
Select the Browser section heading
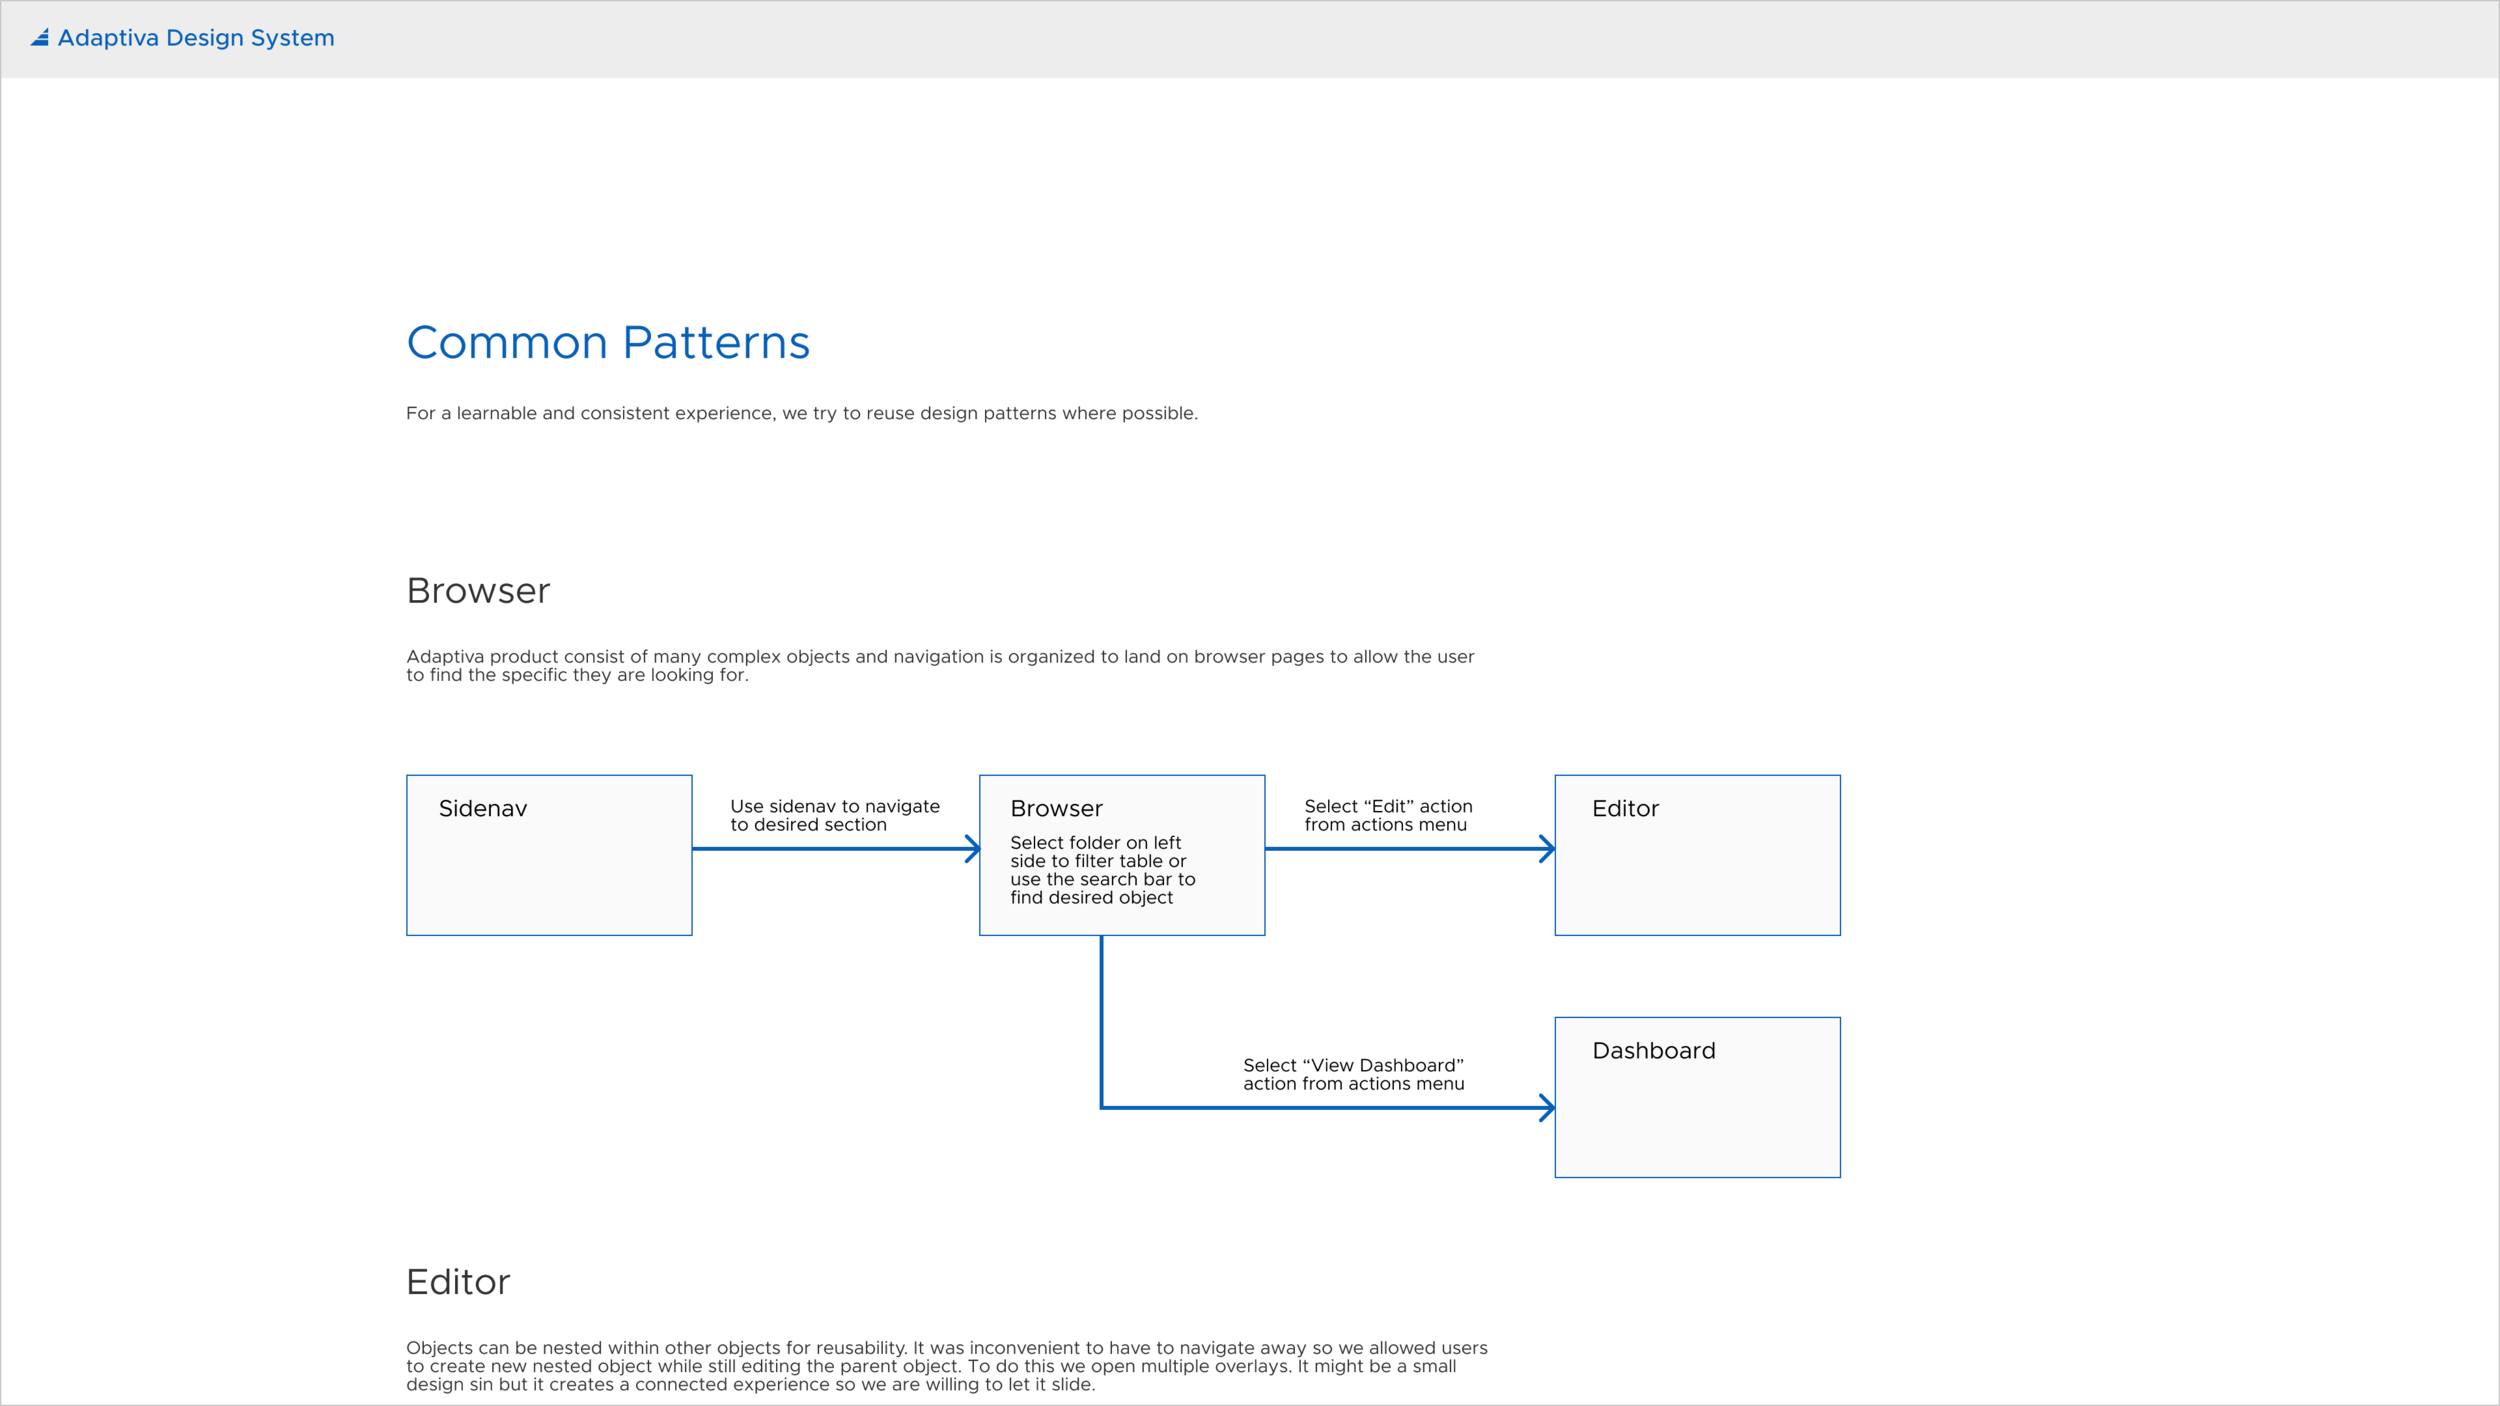click(x=478, y=591)
